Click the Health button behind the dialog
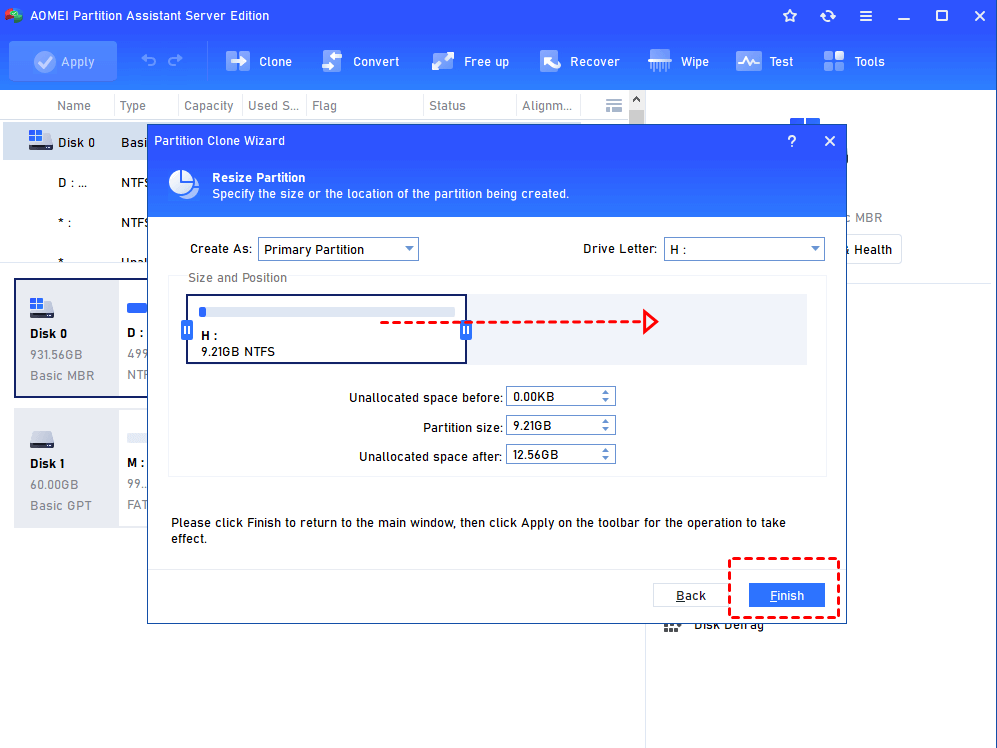Image resolution: width=997 pixels, height=748 pixels. [x=873, y=249]
